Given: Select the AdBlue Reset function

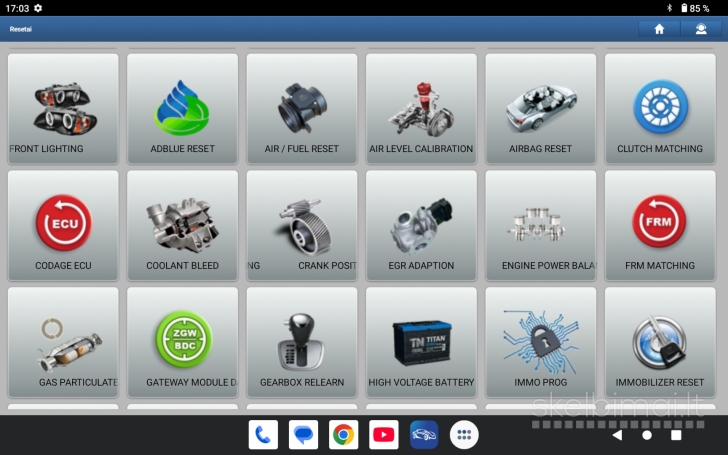Looking at the screenshot, I should click(x=182, y=109).
